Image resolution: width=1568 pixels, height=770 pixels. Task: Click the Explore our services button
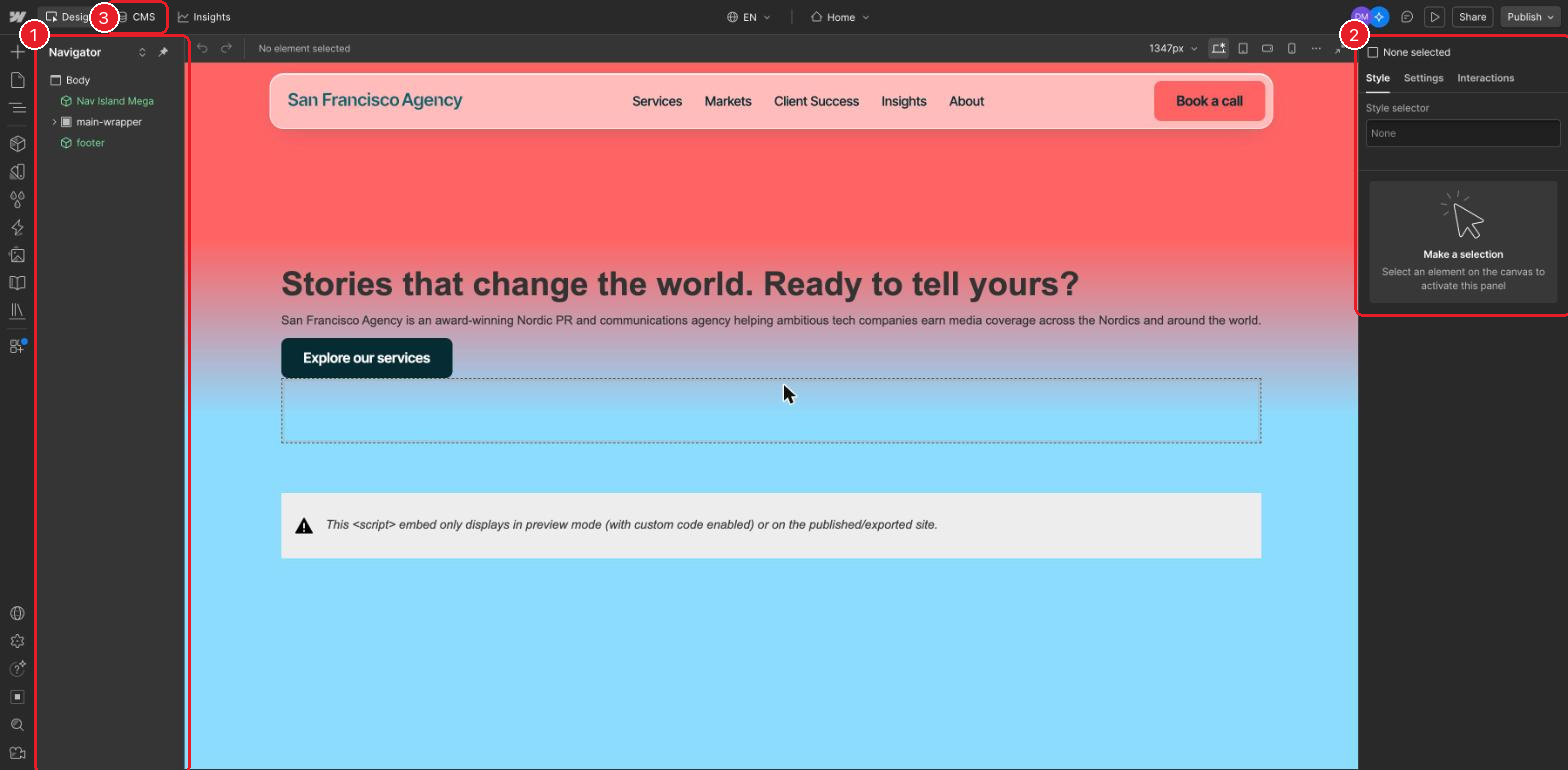coord(366,358)
